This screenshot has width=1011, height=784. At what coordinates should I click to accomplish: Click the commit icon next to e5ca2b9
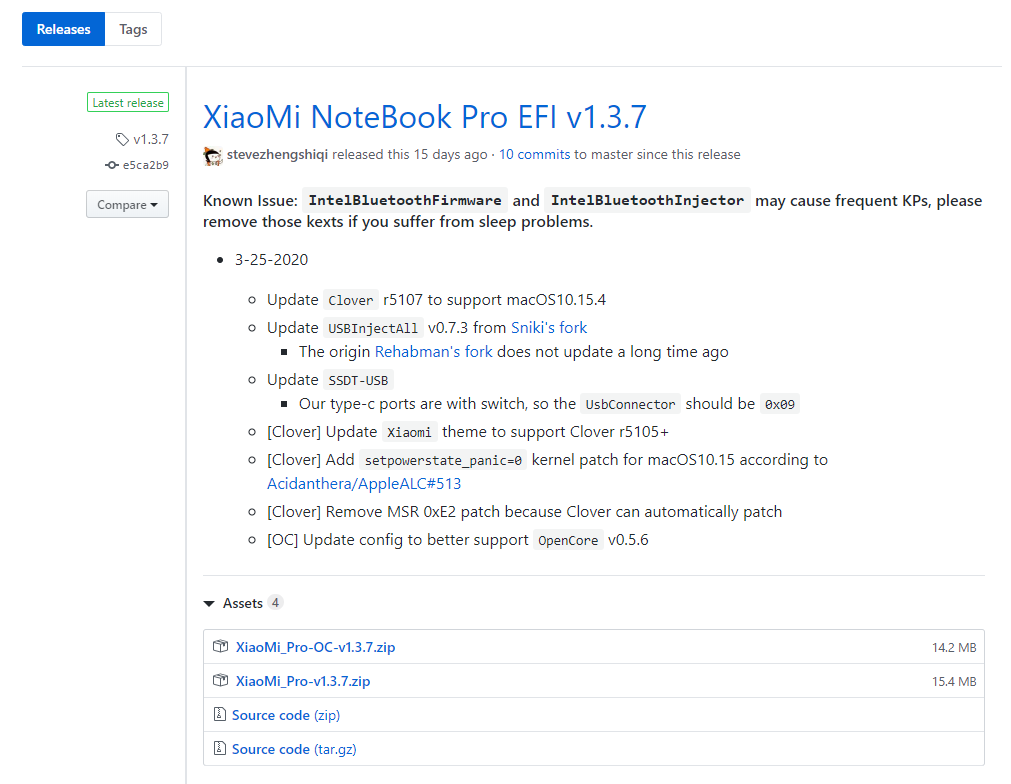coord(111,165)
